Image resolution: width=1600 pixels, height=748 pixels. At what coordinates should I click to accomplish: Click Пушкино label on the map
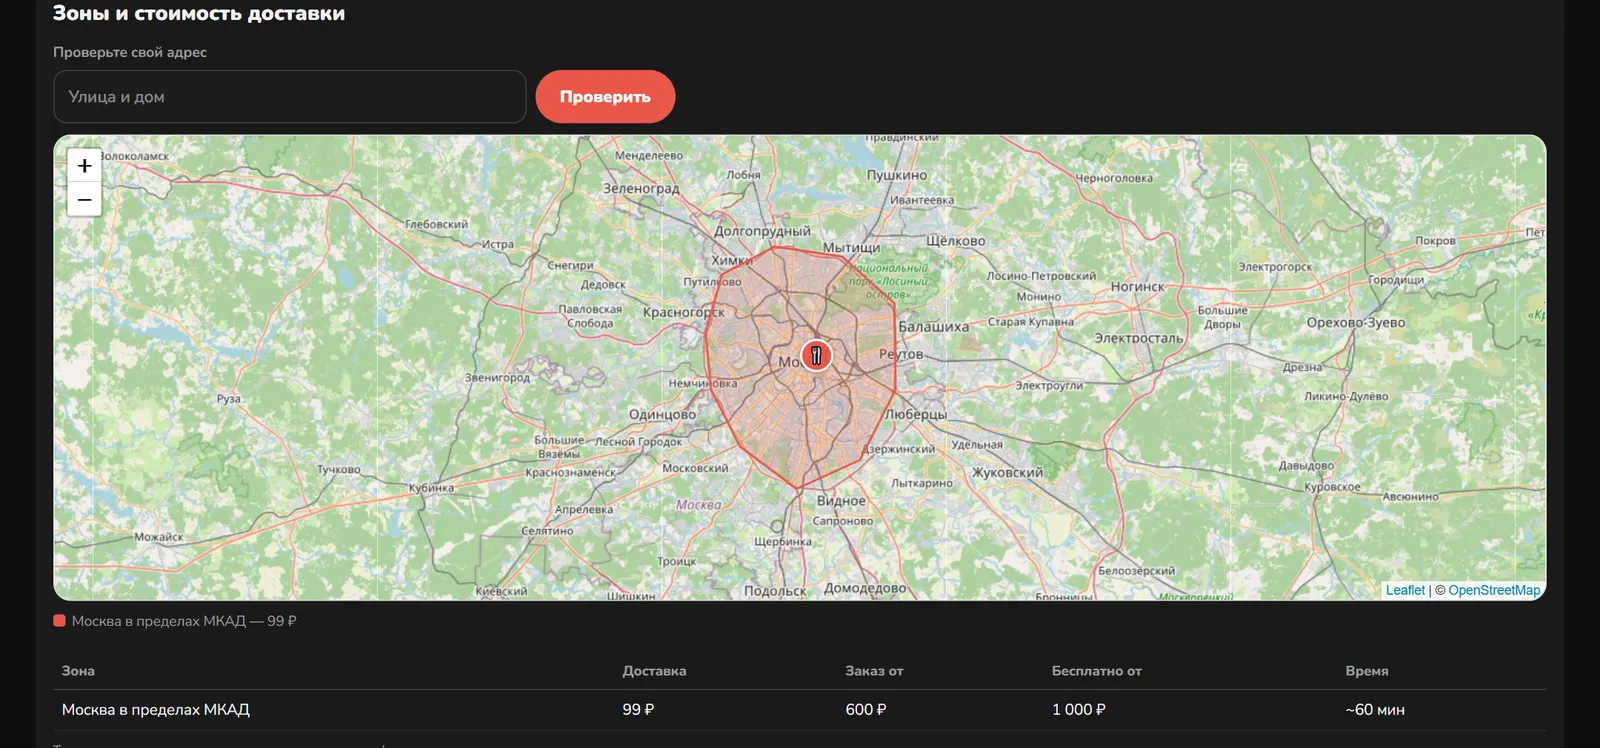point(897,175)
